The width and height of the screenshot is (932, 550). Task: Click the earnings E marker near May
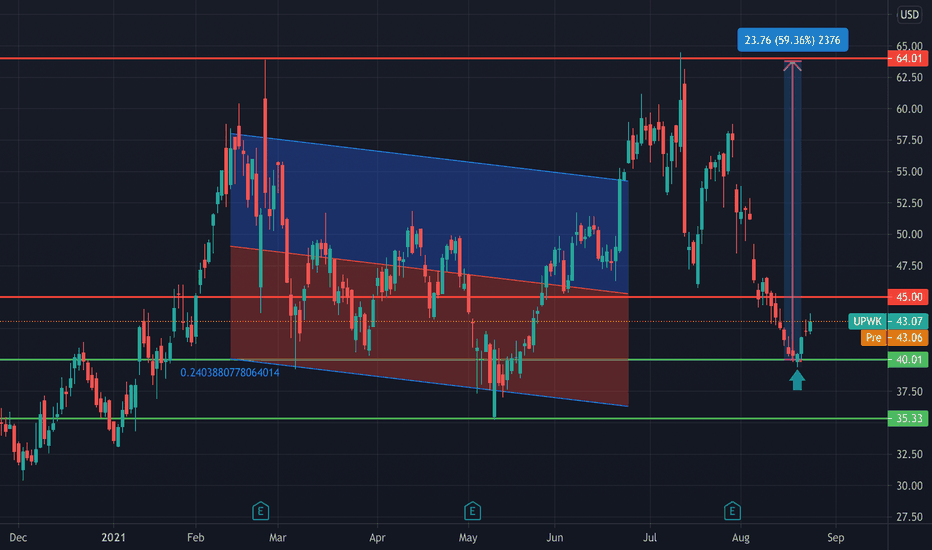coord(472,511)
